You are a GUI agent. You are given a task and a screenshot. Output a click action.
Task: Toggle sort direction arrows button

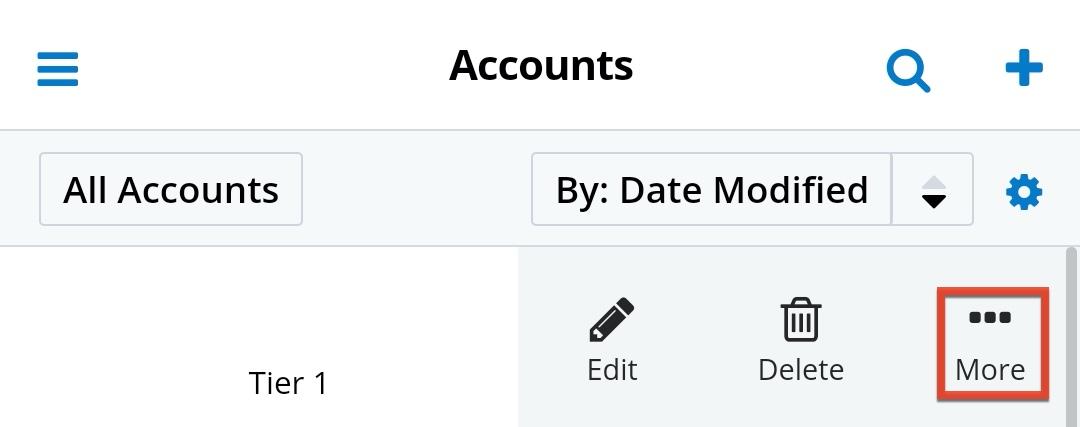click(932, 190)
